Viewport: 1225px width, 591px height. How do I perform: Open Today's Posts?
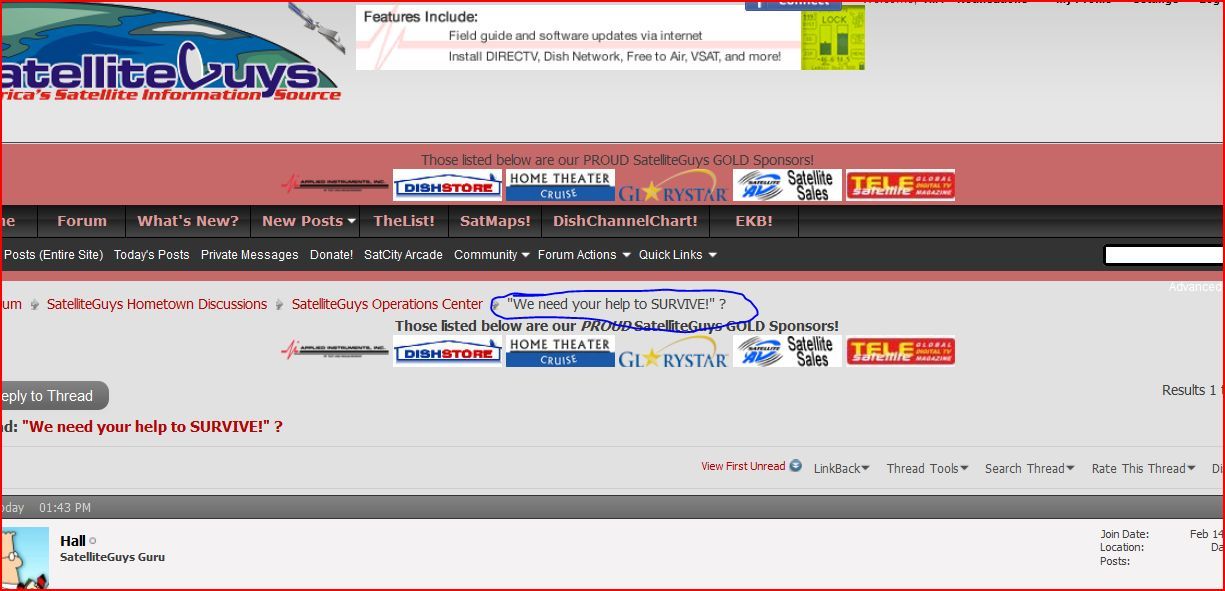(151, 255)
